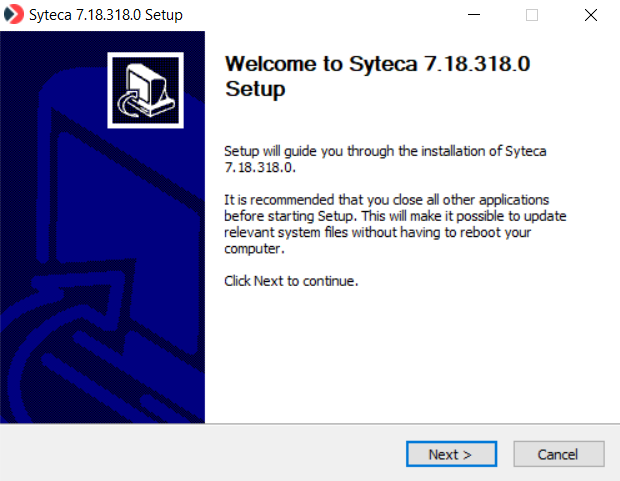Image resolution: width=620 pixels, height=481 pixels.
Task: Click empty white area below the text
Action: pyautogui.click(x=410, y=360)
